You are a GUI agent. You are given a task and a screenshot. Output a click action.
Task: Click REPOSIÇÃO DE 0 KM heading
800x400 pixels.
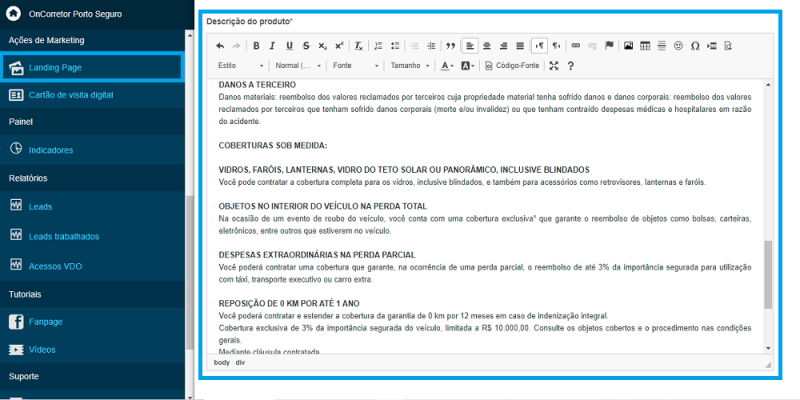pos(289,304)
